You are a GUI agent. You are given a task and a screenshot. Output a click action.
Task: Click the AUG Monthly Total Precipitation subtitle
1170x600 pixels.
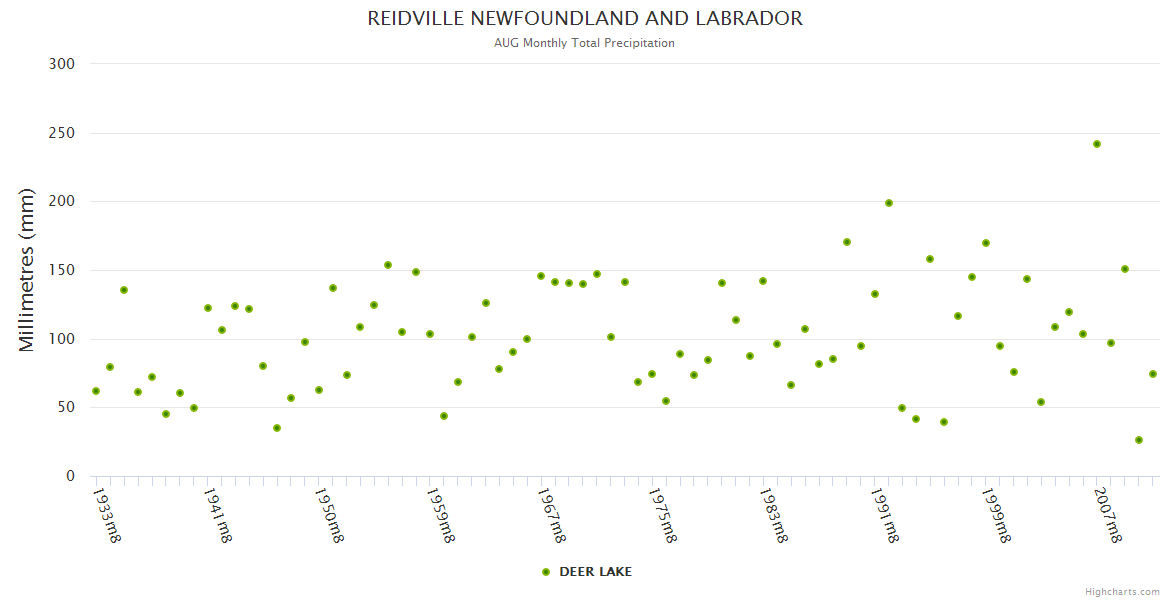coord(584,43)
